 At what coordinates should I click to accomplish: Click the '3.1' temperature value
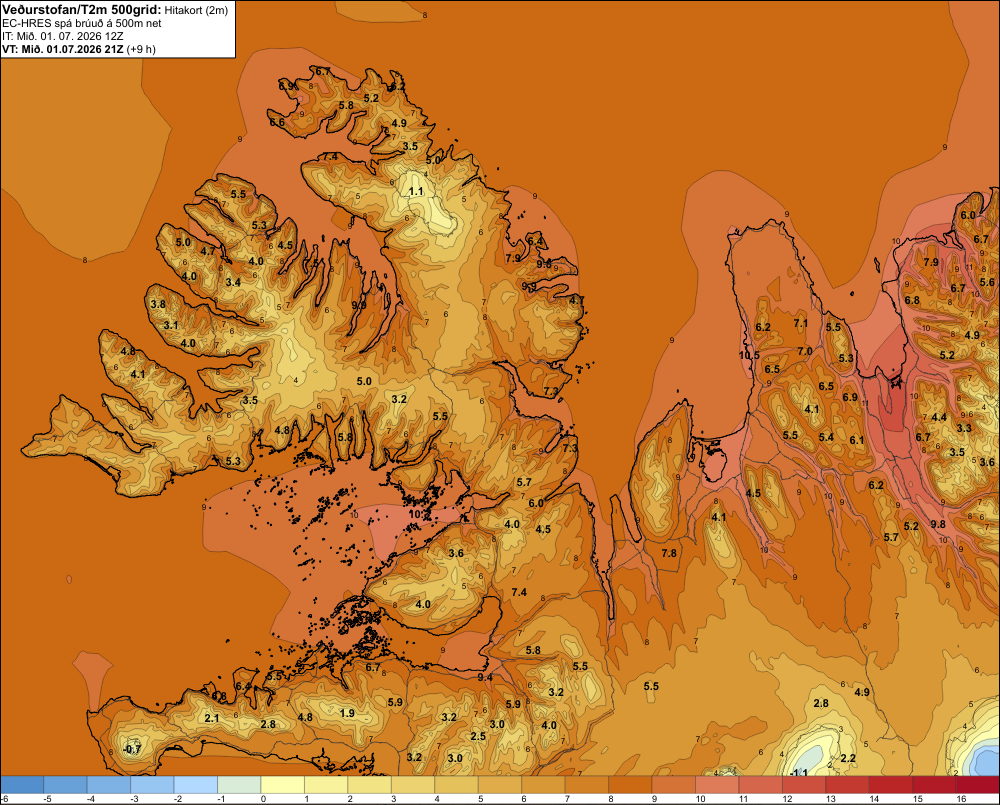click(171, 325)
